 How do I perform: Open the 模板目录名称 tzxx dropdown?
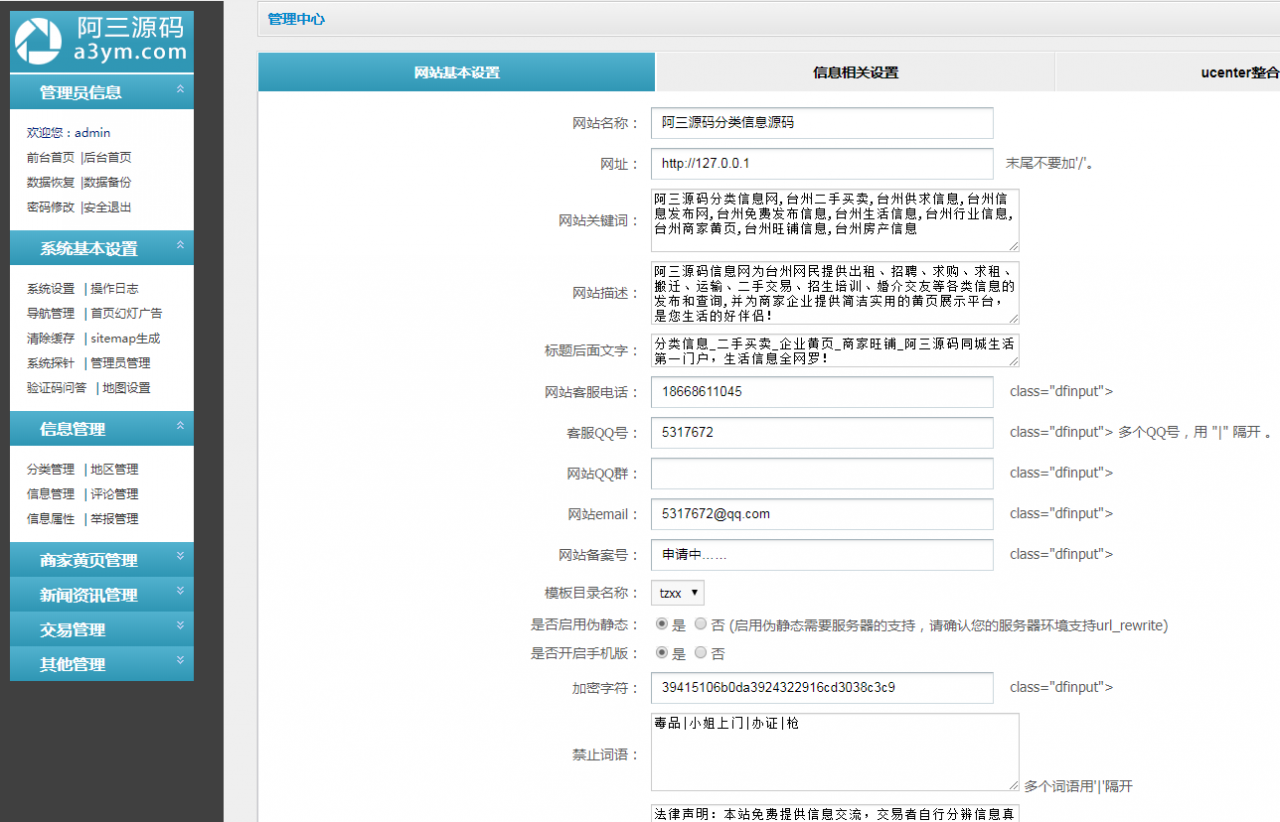click(677, 593)
